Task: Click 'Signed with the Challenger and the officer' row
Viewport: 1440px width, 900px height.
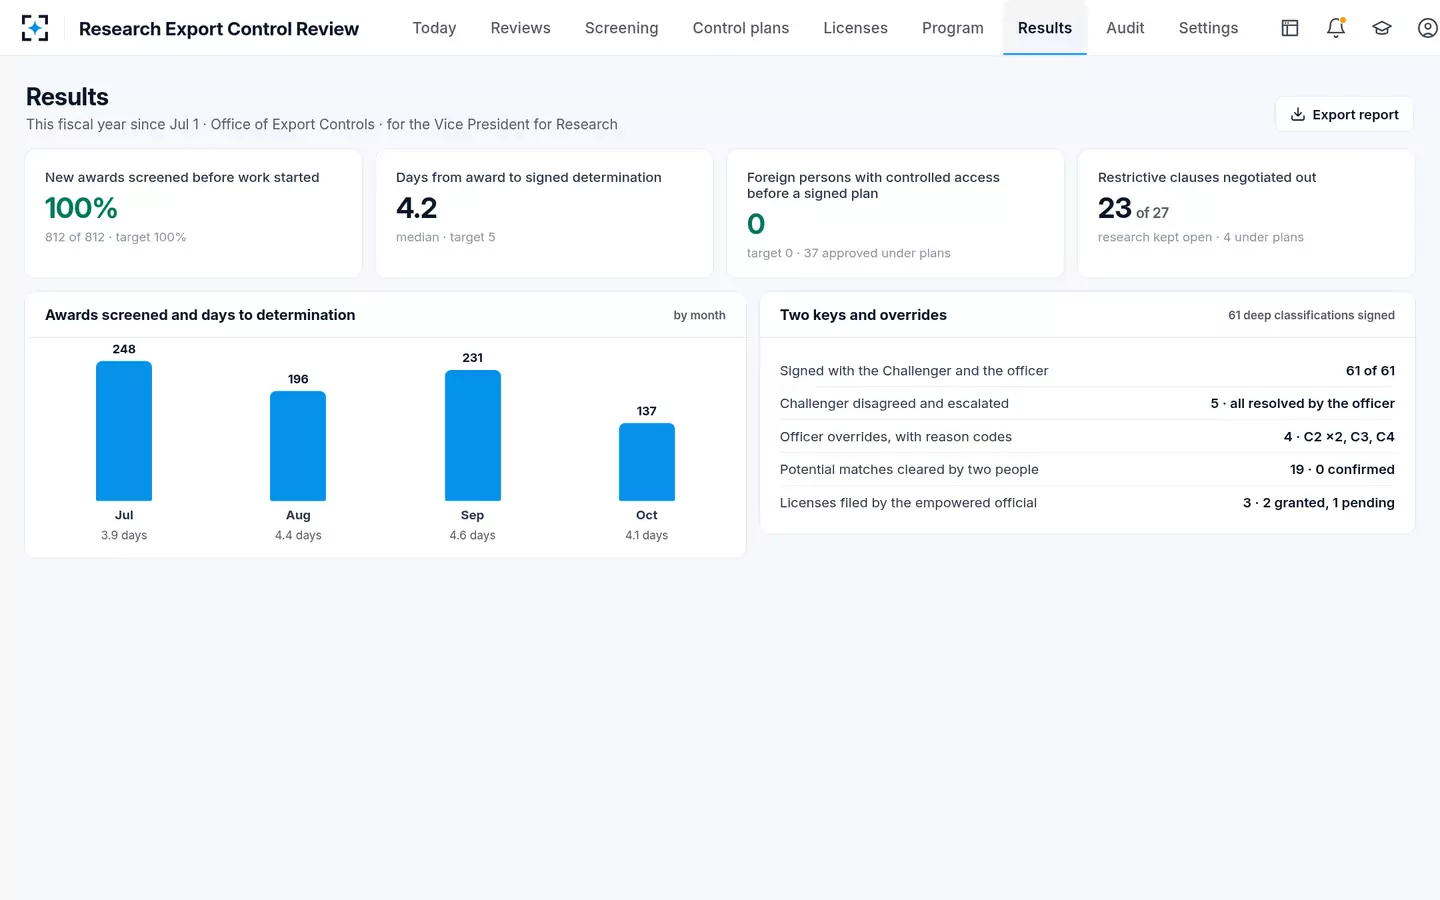Action: (x=1087, y=370)
